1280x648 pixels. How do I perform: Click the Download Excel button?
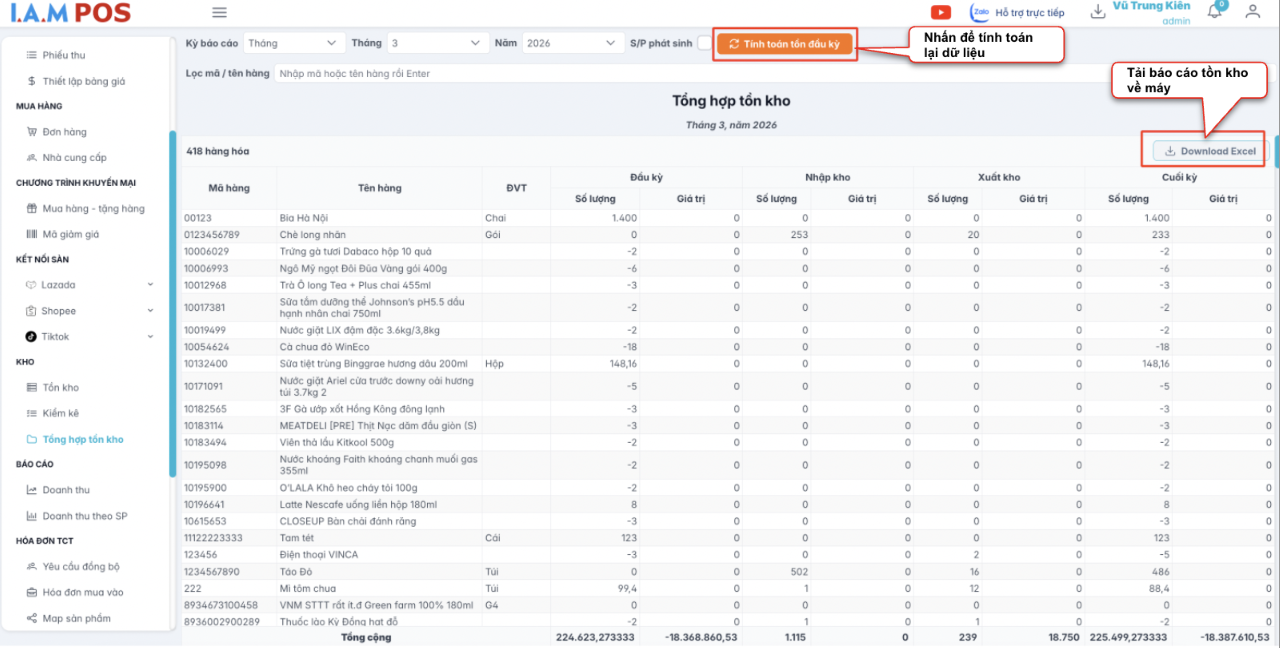(x=1209, y=151)
